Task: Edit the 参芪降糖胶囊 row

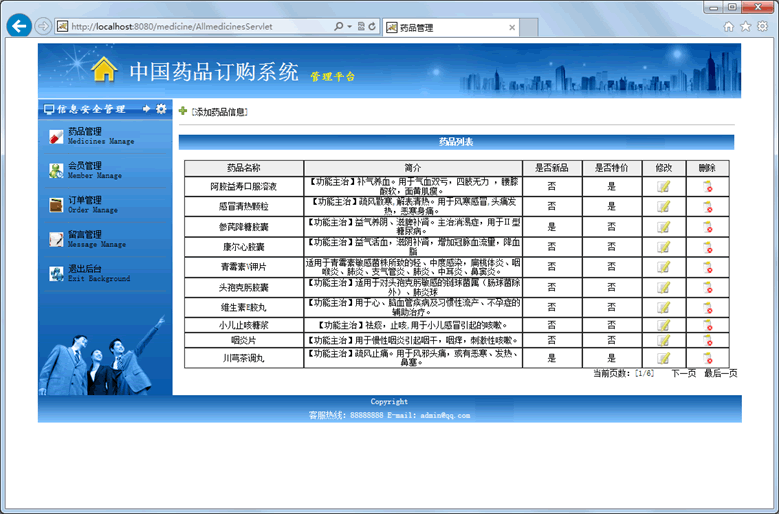Action: 664,227
